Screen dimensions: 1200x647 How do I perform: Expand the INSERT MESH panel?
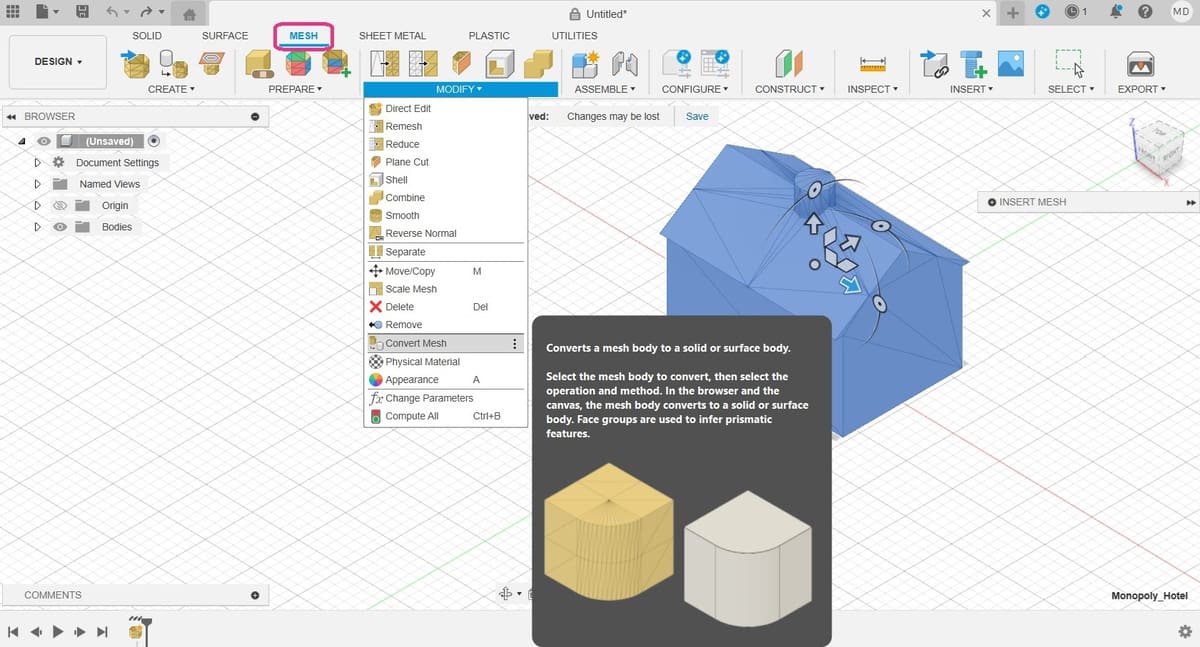[1191, 202]
